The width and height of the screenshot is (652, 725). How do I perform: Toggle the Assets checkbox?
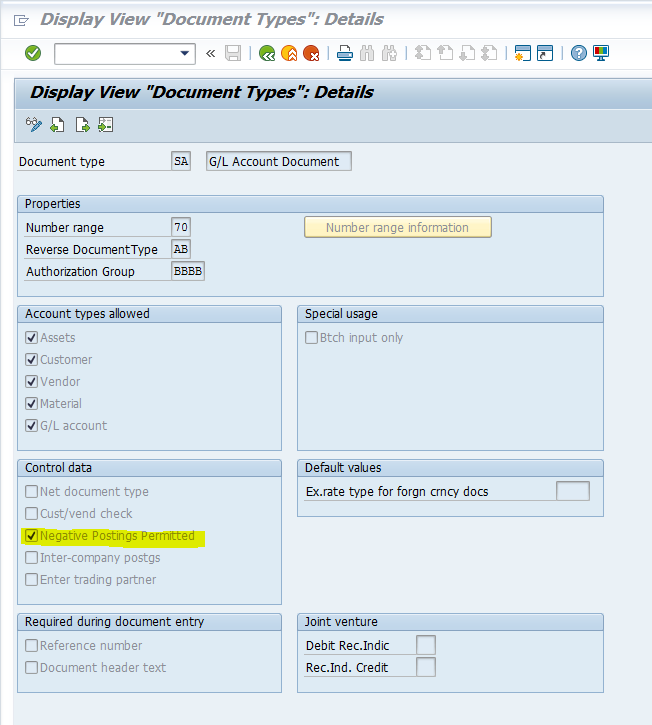pyautogui.click(x=31, y=338)
